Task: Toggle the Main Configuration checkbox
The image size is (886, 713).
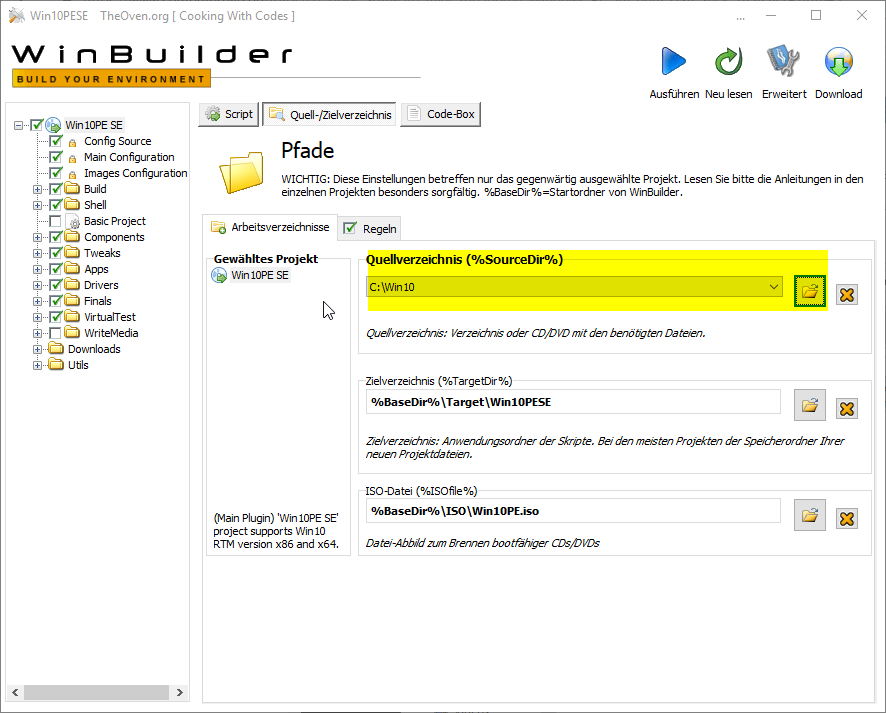Action: pyautogui.click(x=55, y=156)
